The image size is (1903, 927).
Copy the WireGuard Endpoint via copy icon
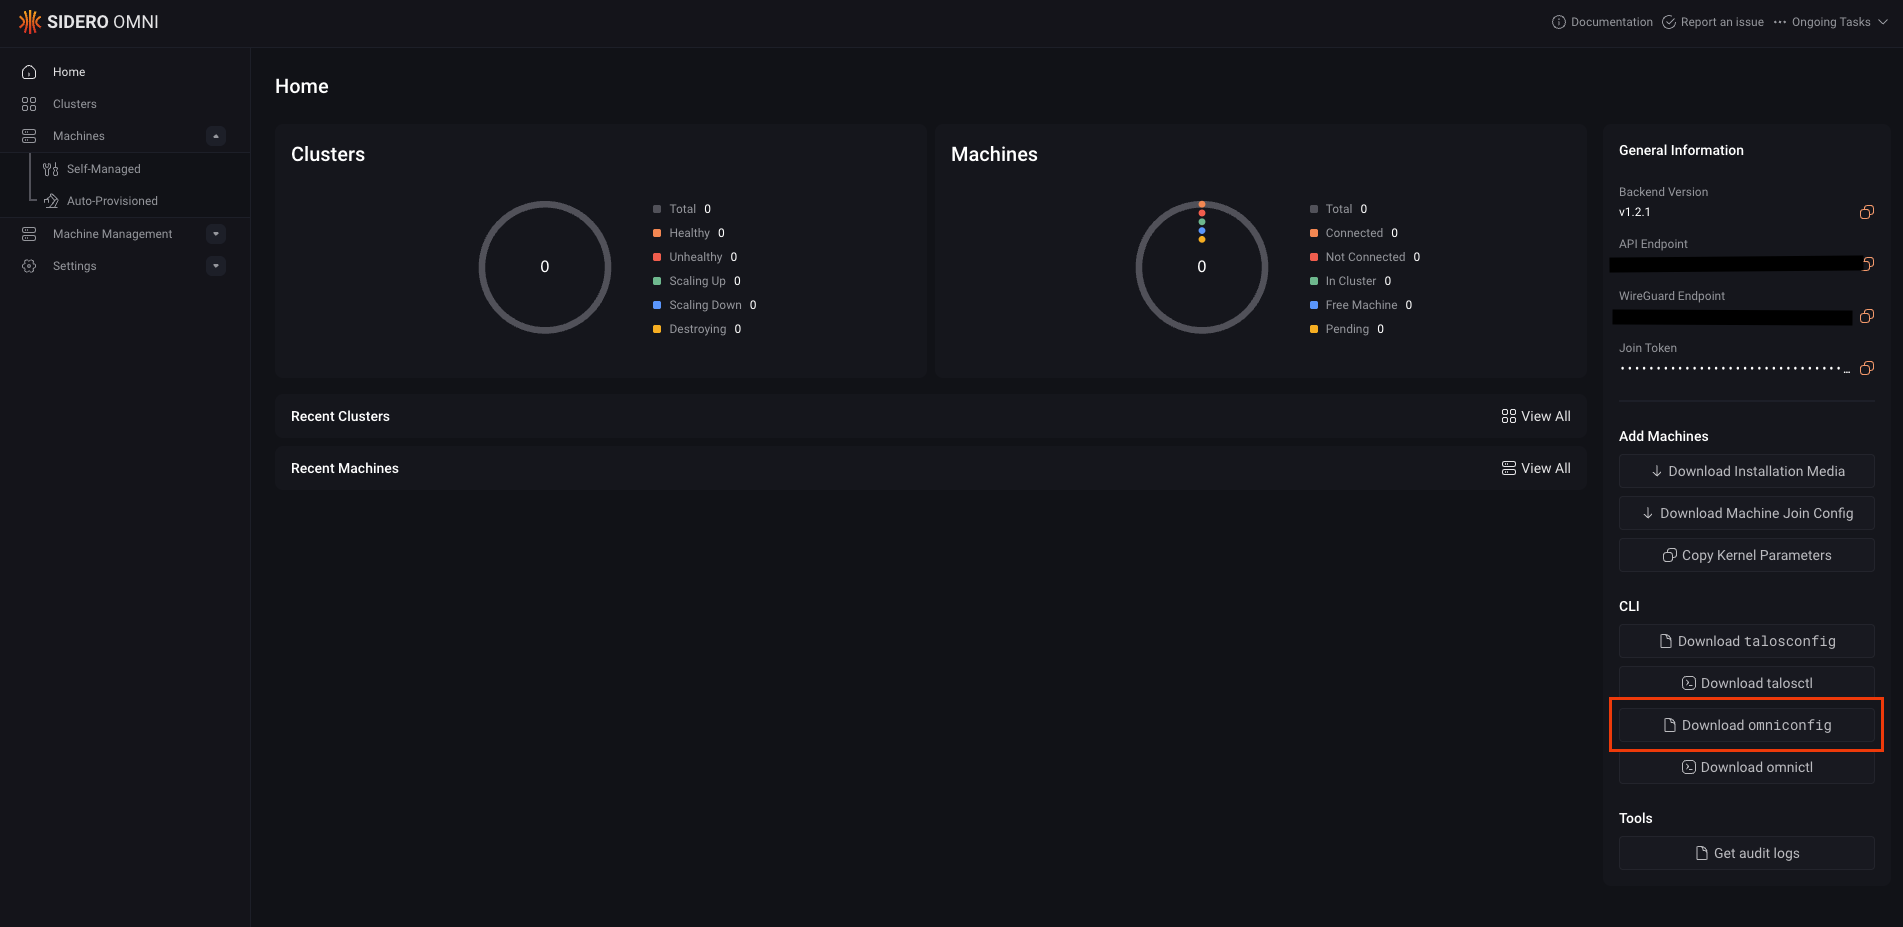[x=1866, y=316]
